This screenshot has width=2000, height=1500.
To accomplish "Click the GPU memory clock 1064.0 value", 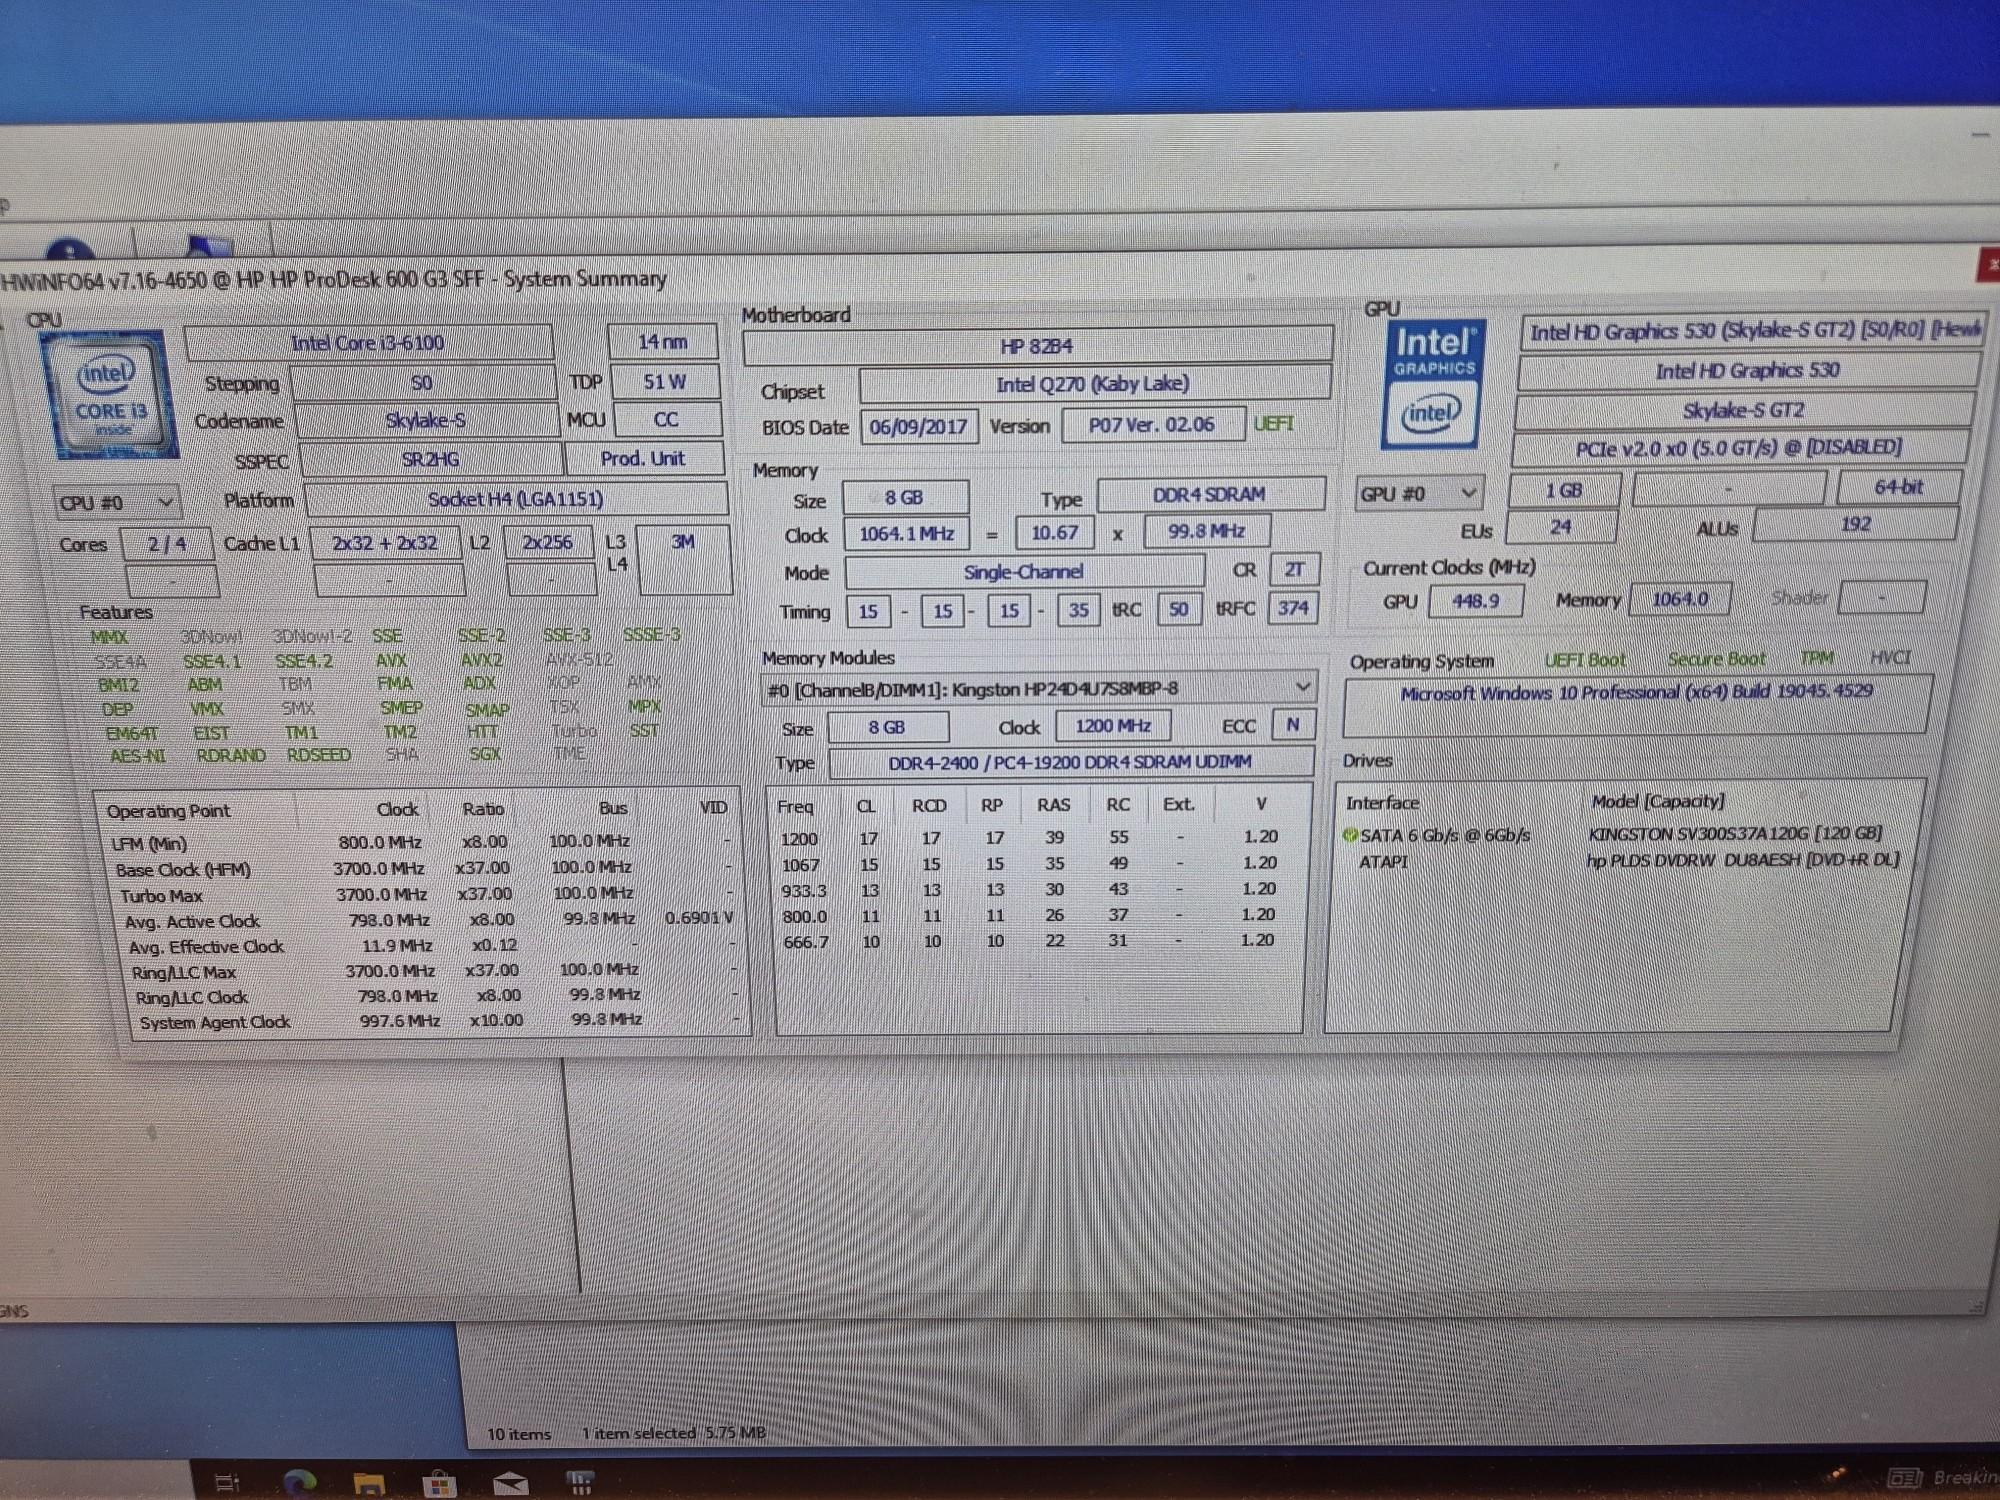I will click(x=1679, y=599).
